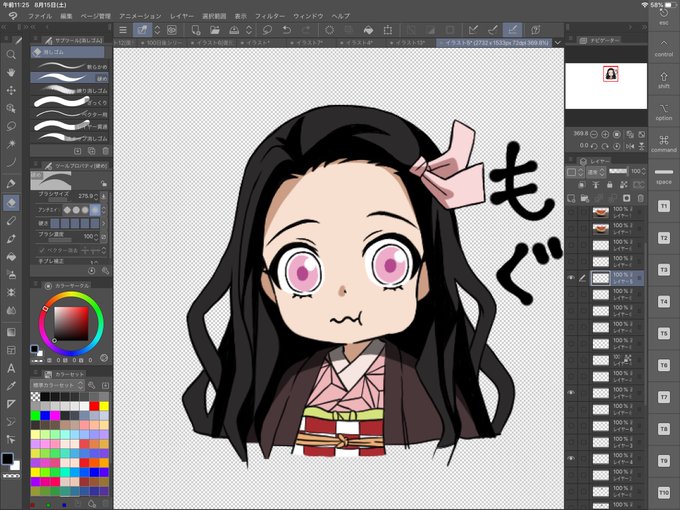Select the Move layer tool
680x510 pixels.
point(11,90)
